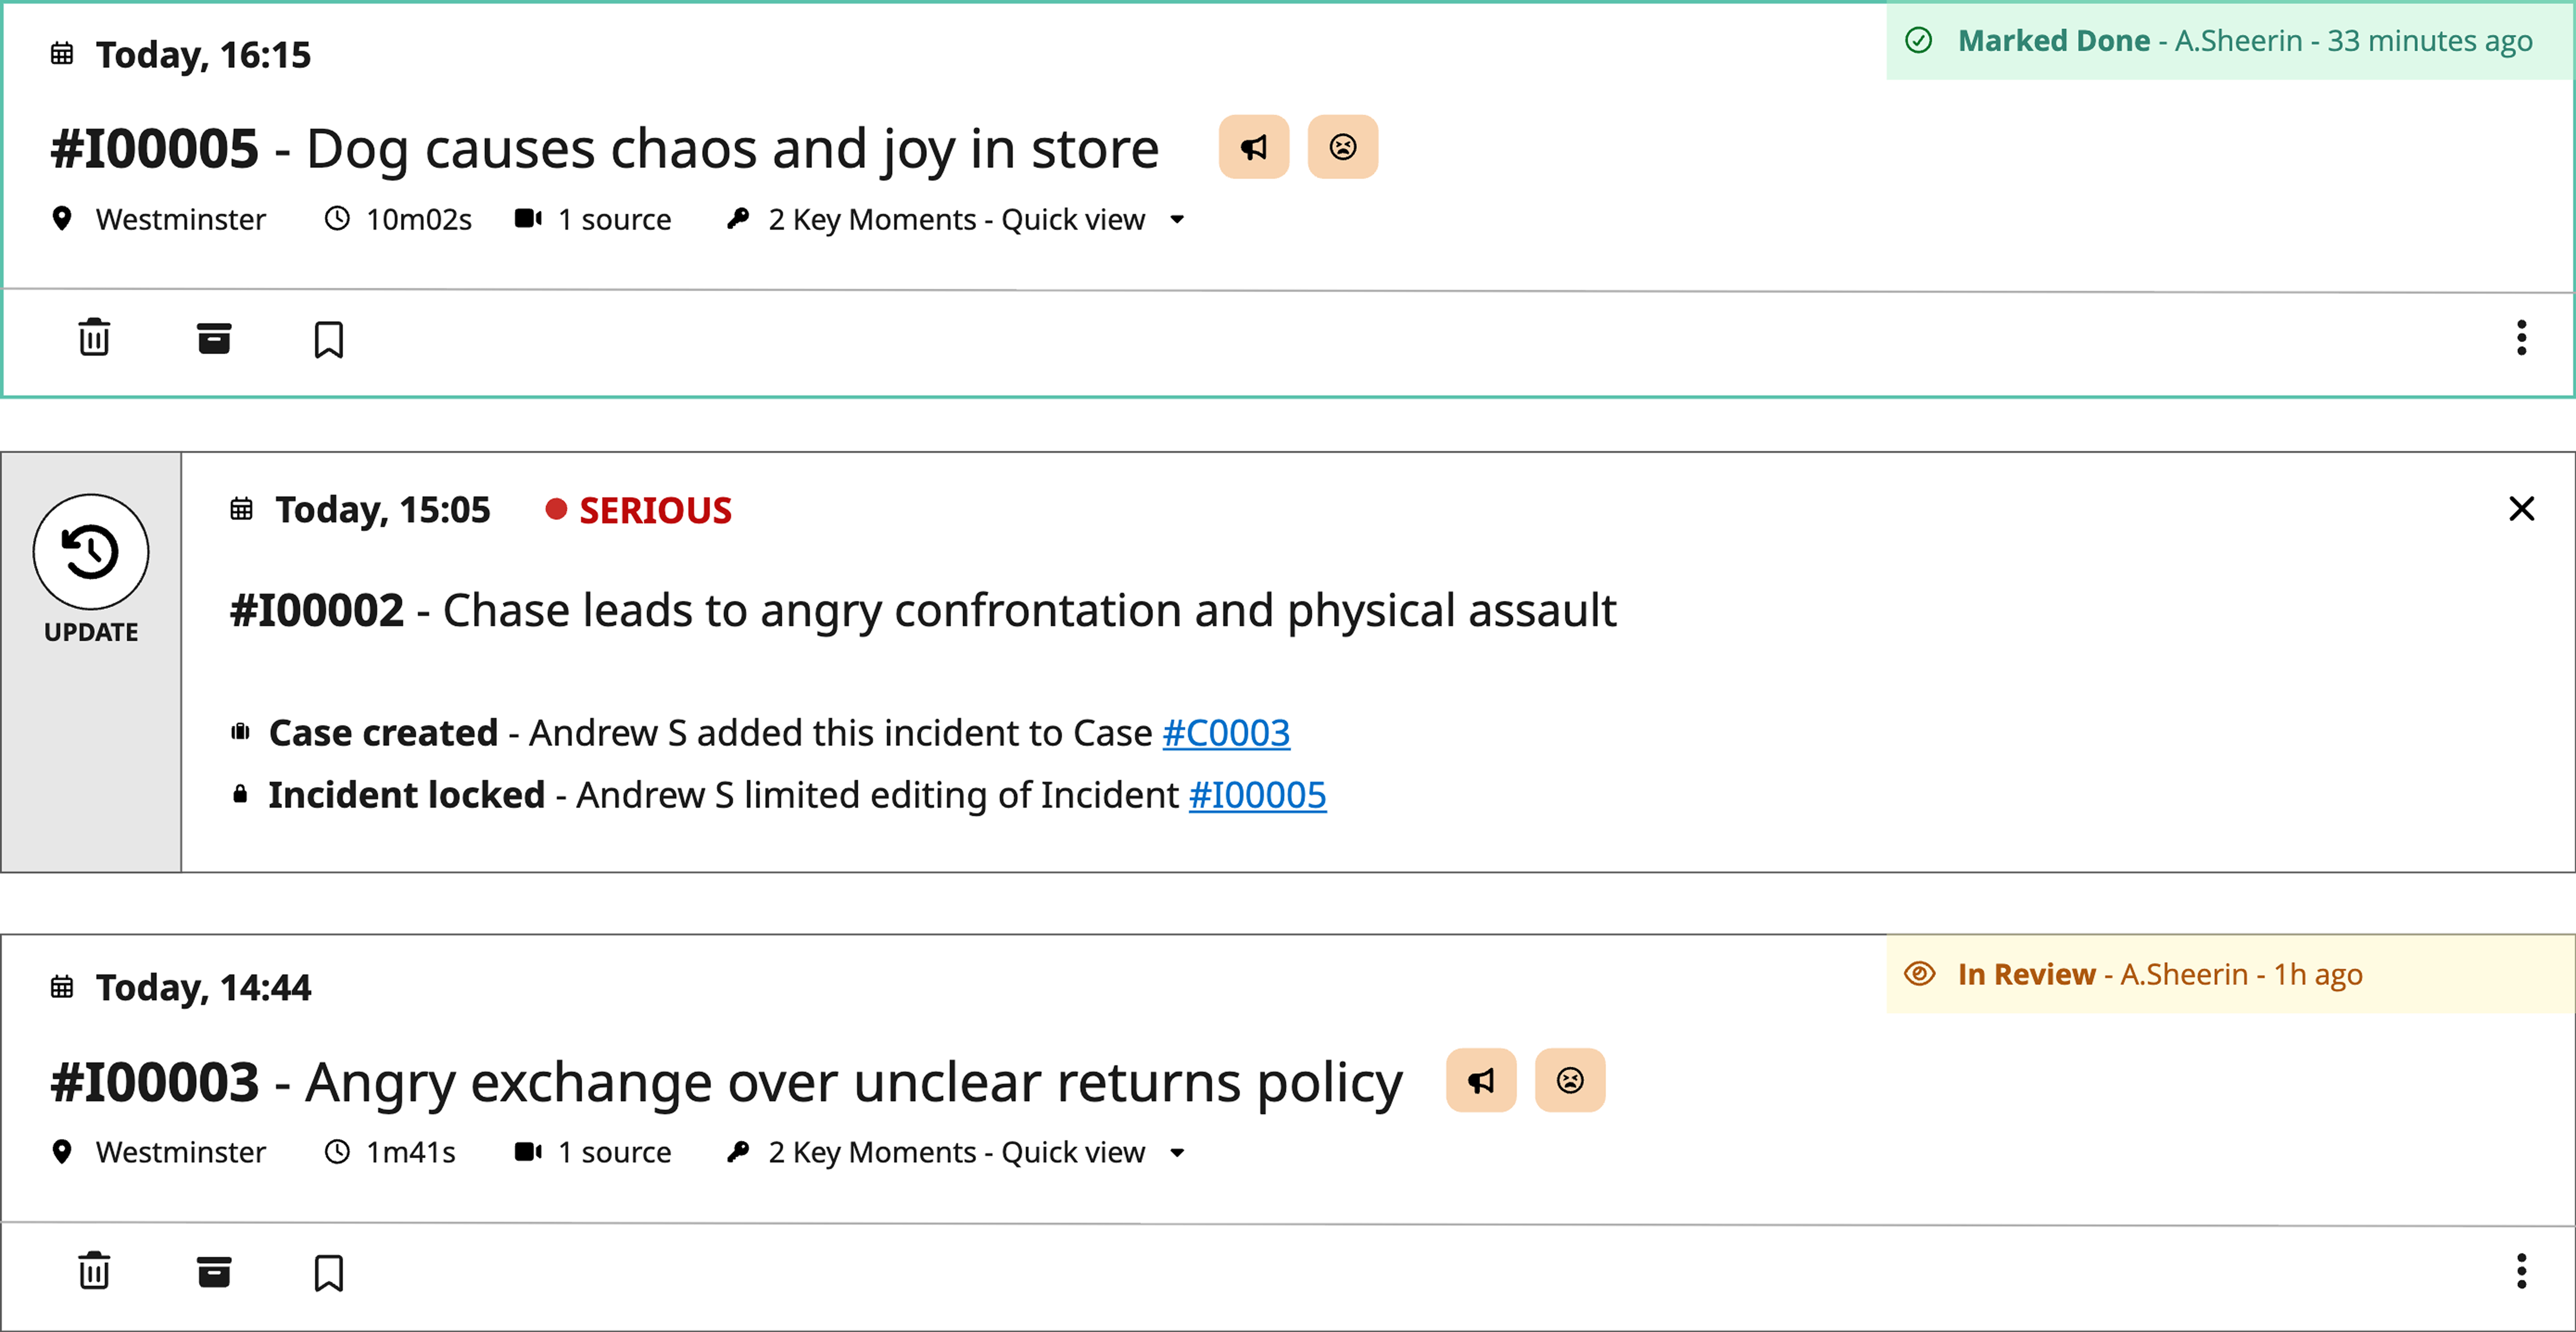This screenshot has height=1332, width=2576.
Task: Open more options for incident #I00005
Action: click(2521, 338)
